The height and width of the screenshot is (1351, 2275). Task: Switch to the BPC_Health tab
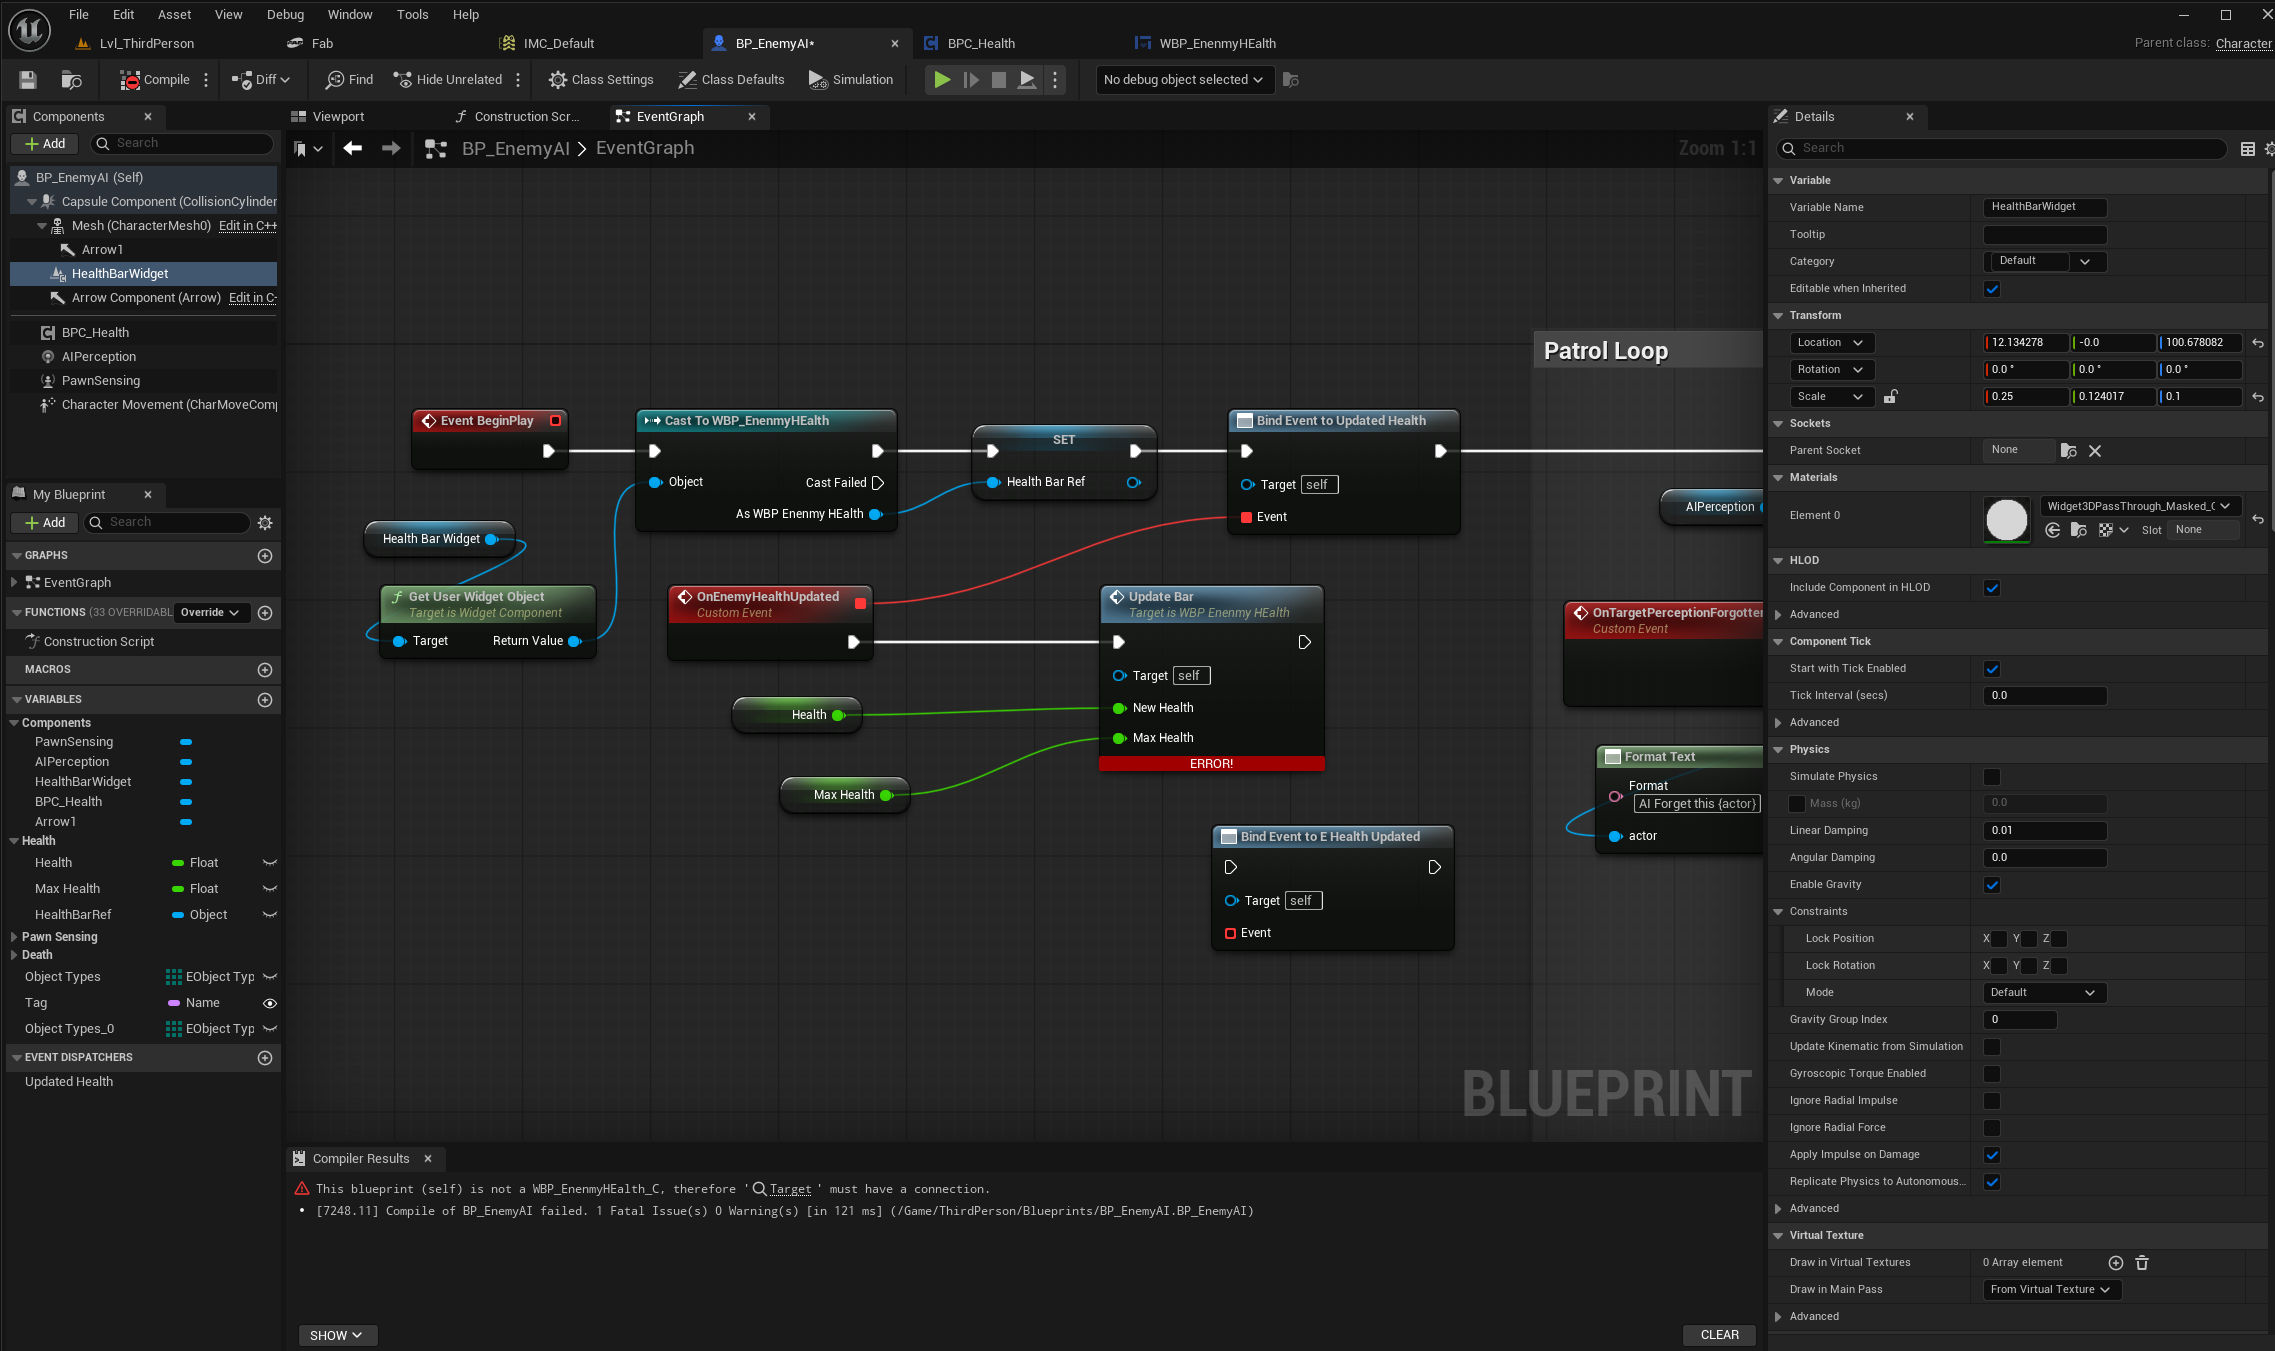(980, 43)
